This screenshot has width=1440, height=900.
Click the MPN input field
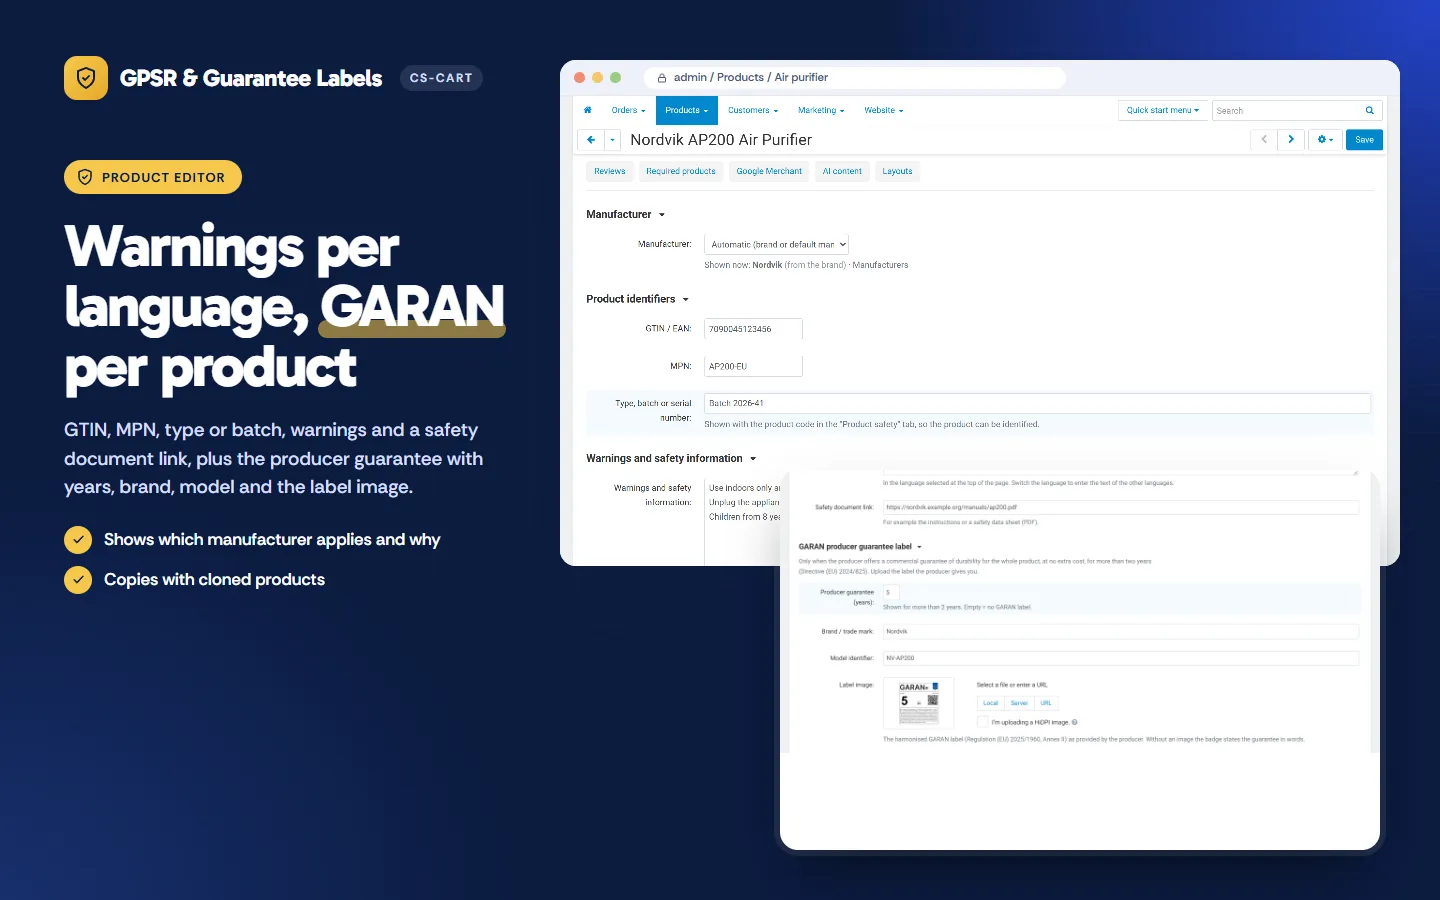click(753, 366)
